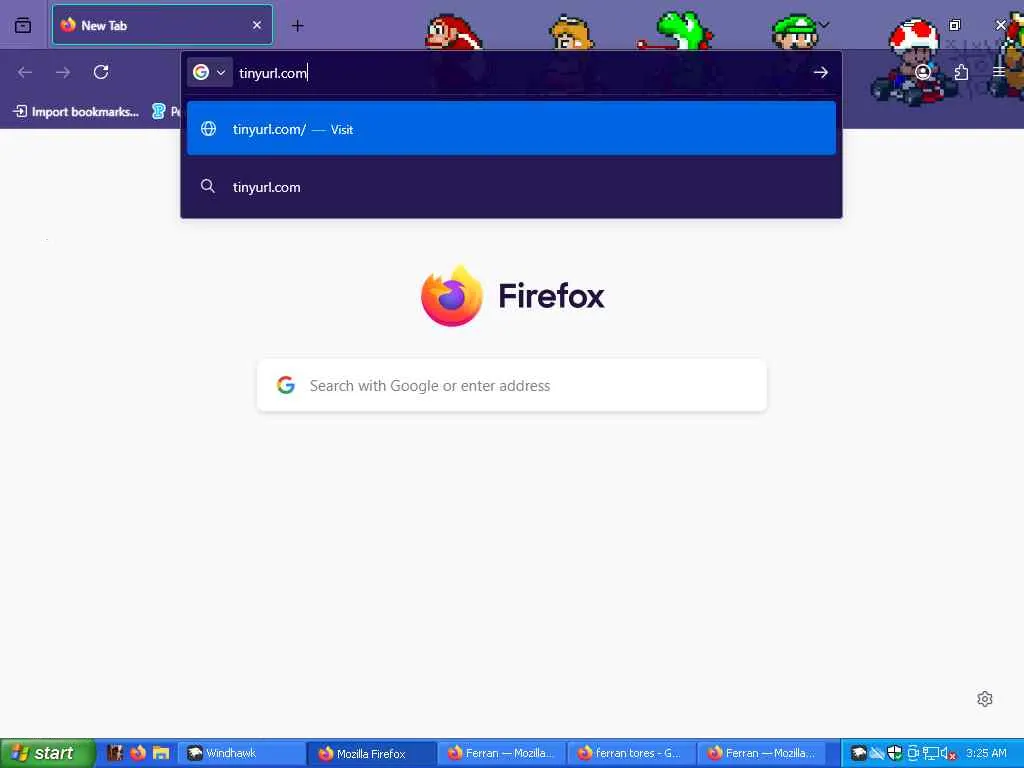Screen dimensions: 1024x768
Task: Click the muted volume tray icon
Action: click(948, 754)
